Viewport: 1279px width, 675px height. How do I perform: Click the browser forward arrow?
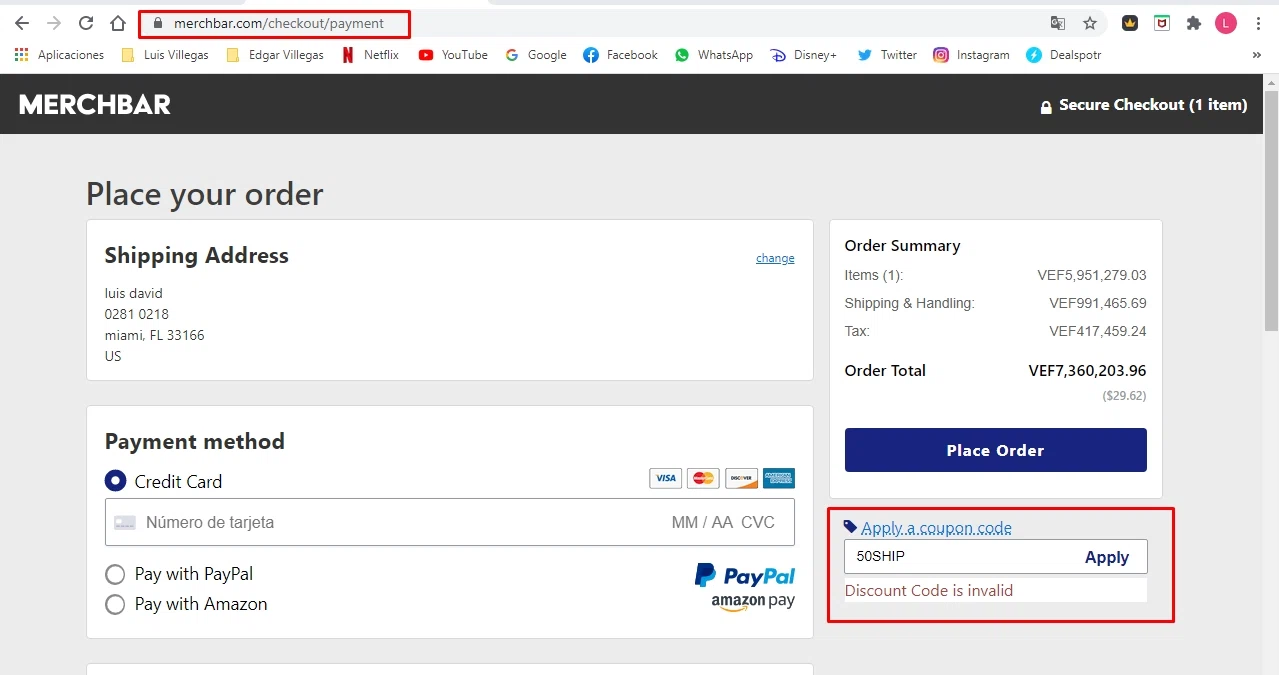point(54,23)
